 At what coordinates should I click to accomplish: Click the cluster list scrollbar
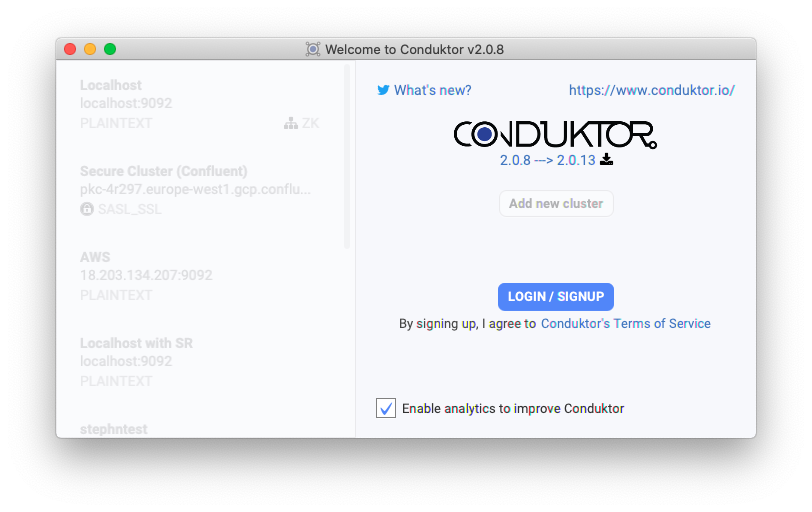tap(347, 156)
